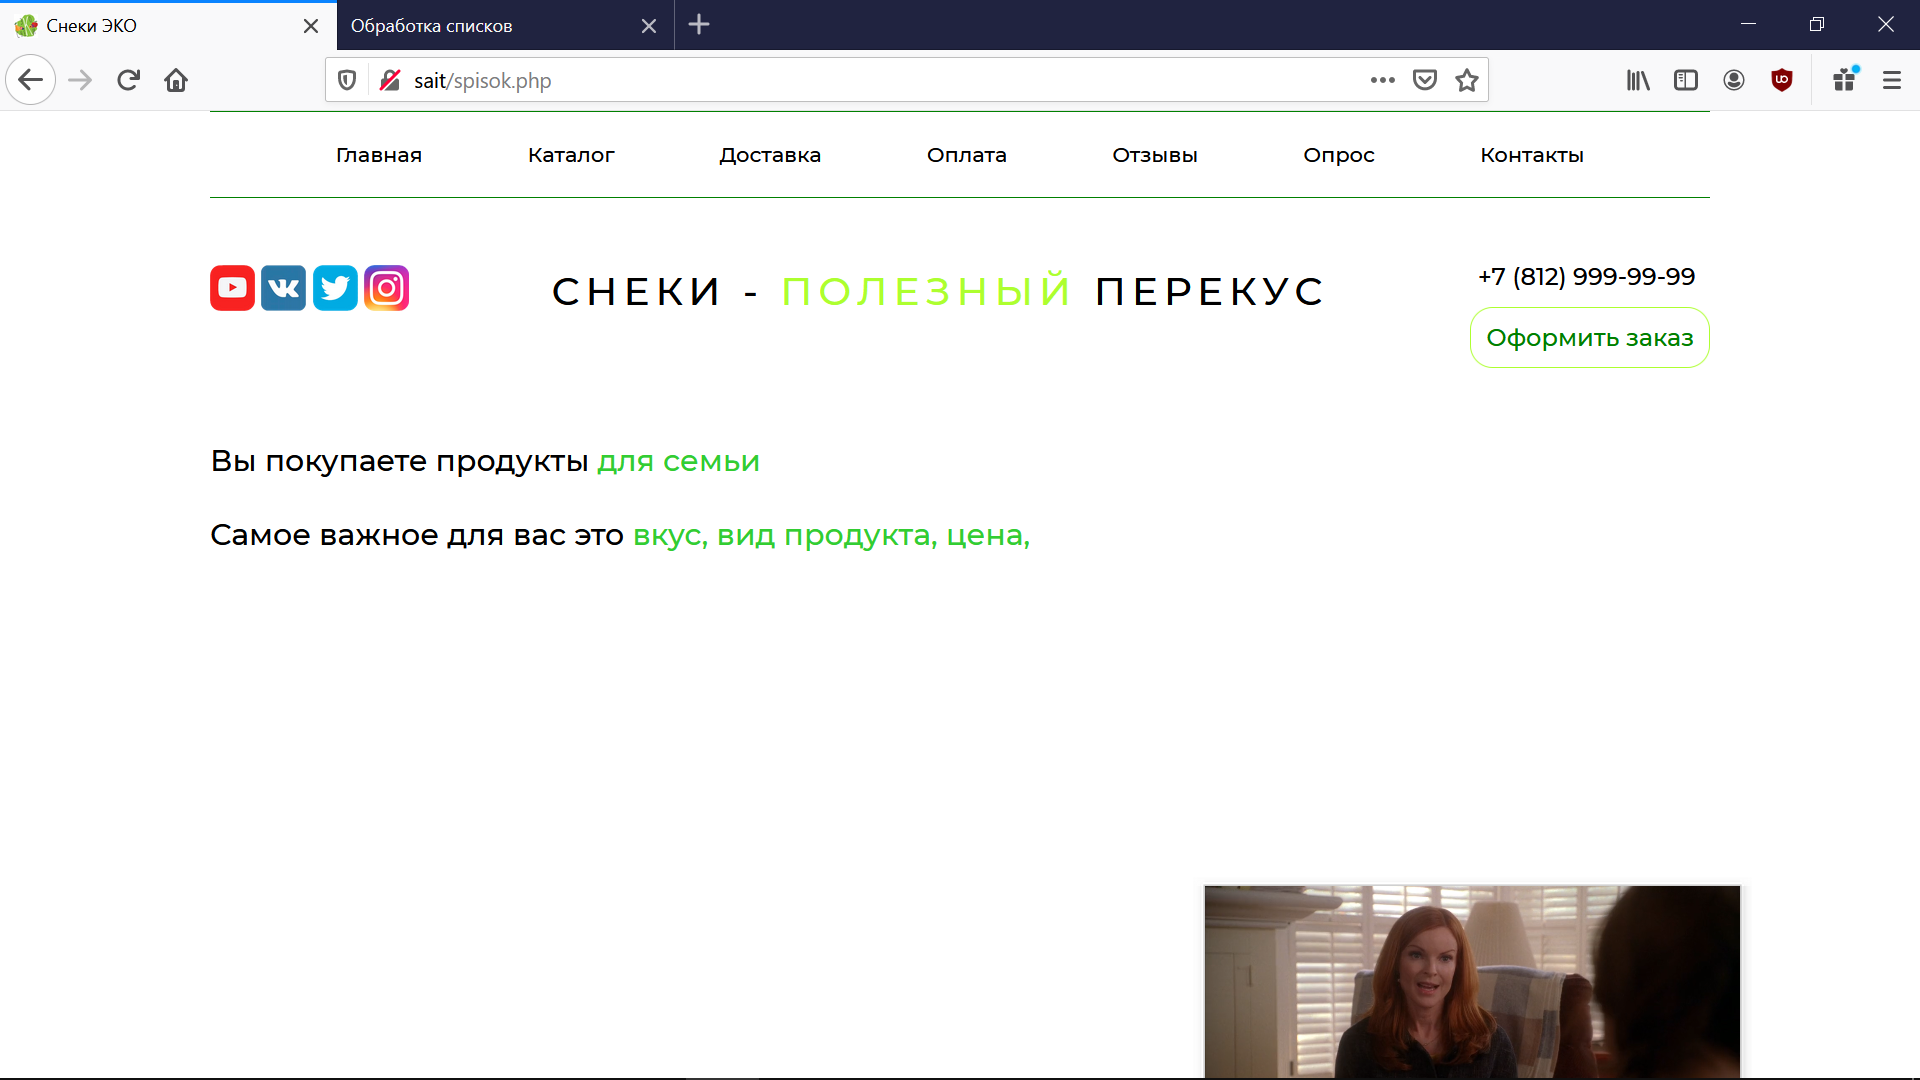Save page to Pocket

1425,80
